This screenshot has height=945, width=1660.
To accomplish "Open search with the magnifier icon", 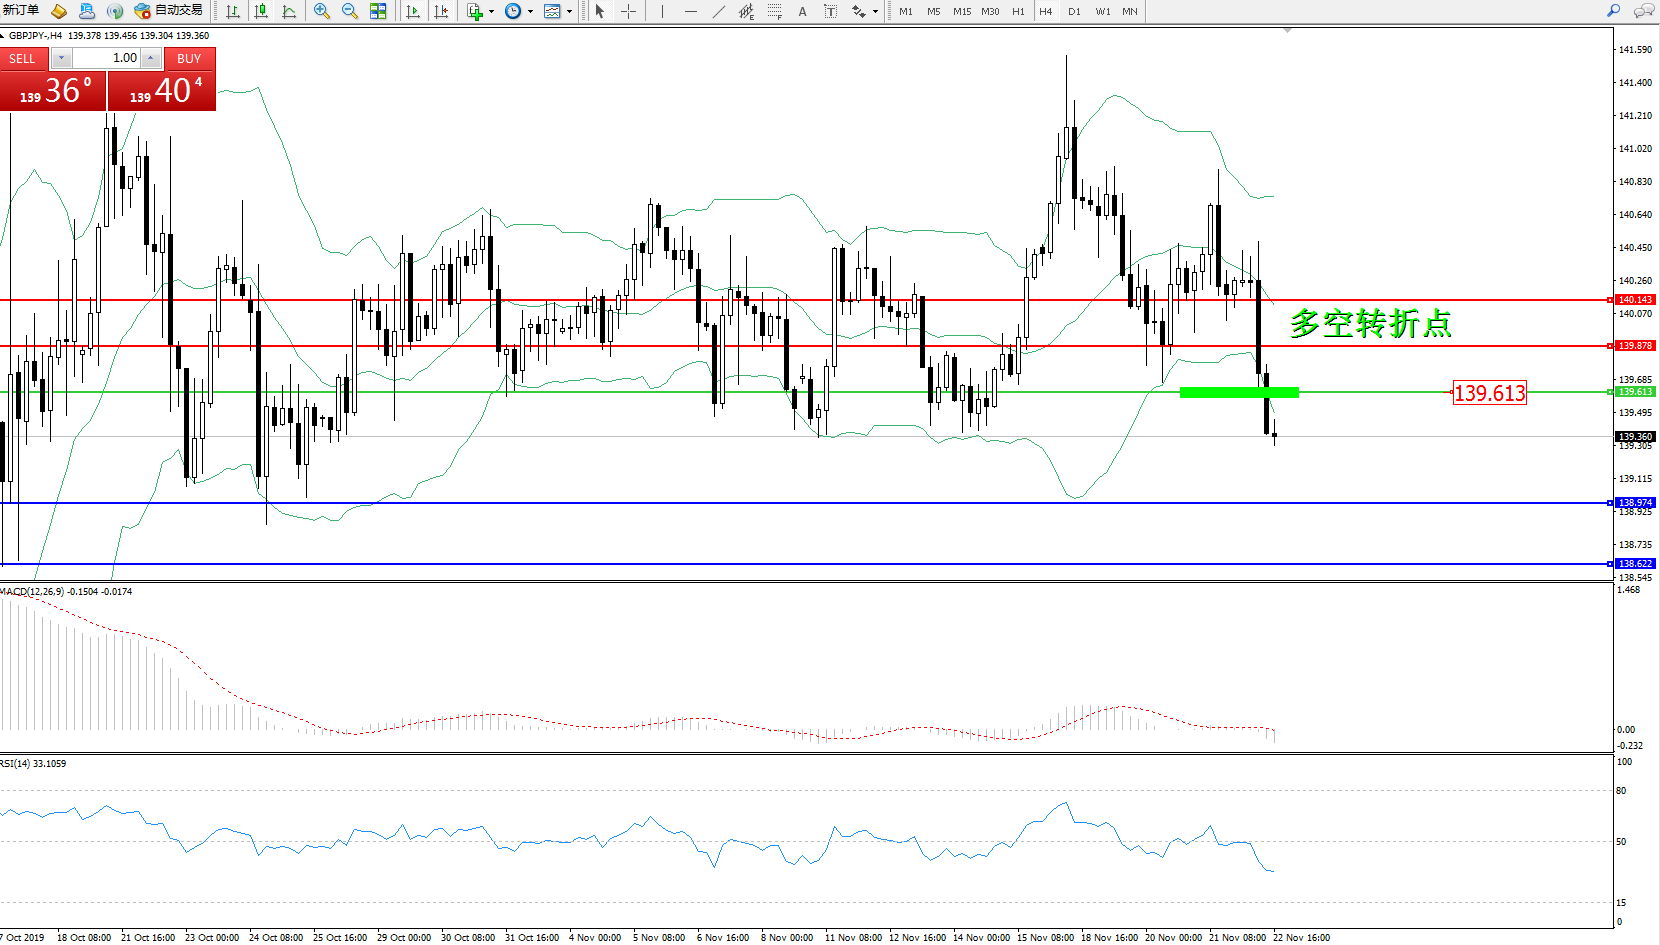I will pyautogui.click(x=1613, y=11).
